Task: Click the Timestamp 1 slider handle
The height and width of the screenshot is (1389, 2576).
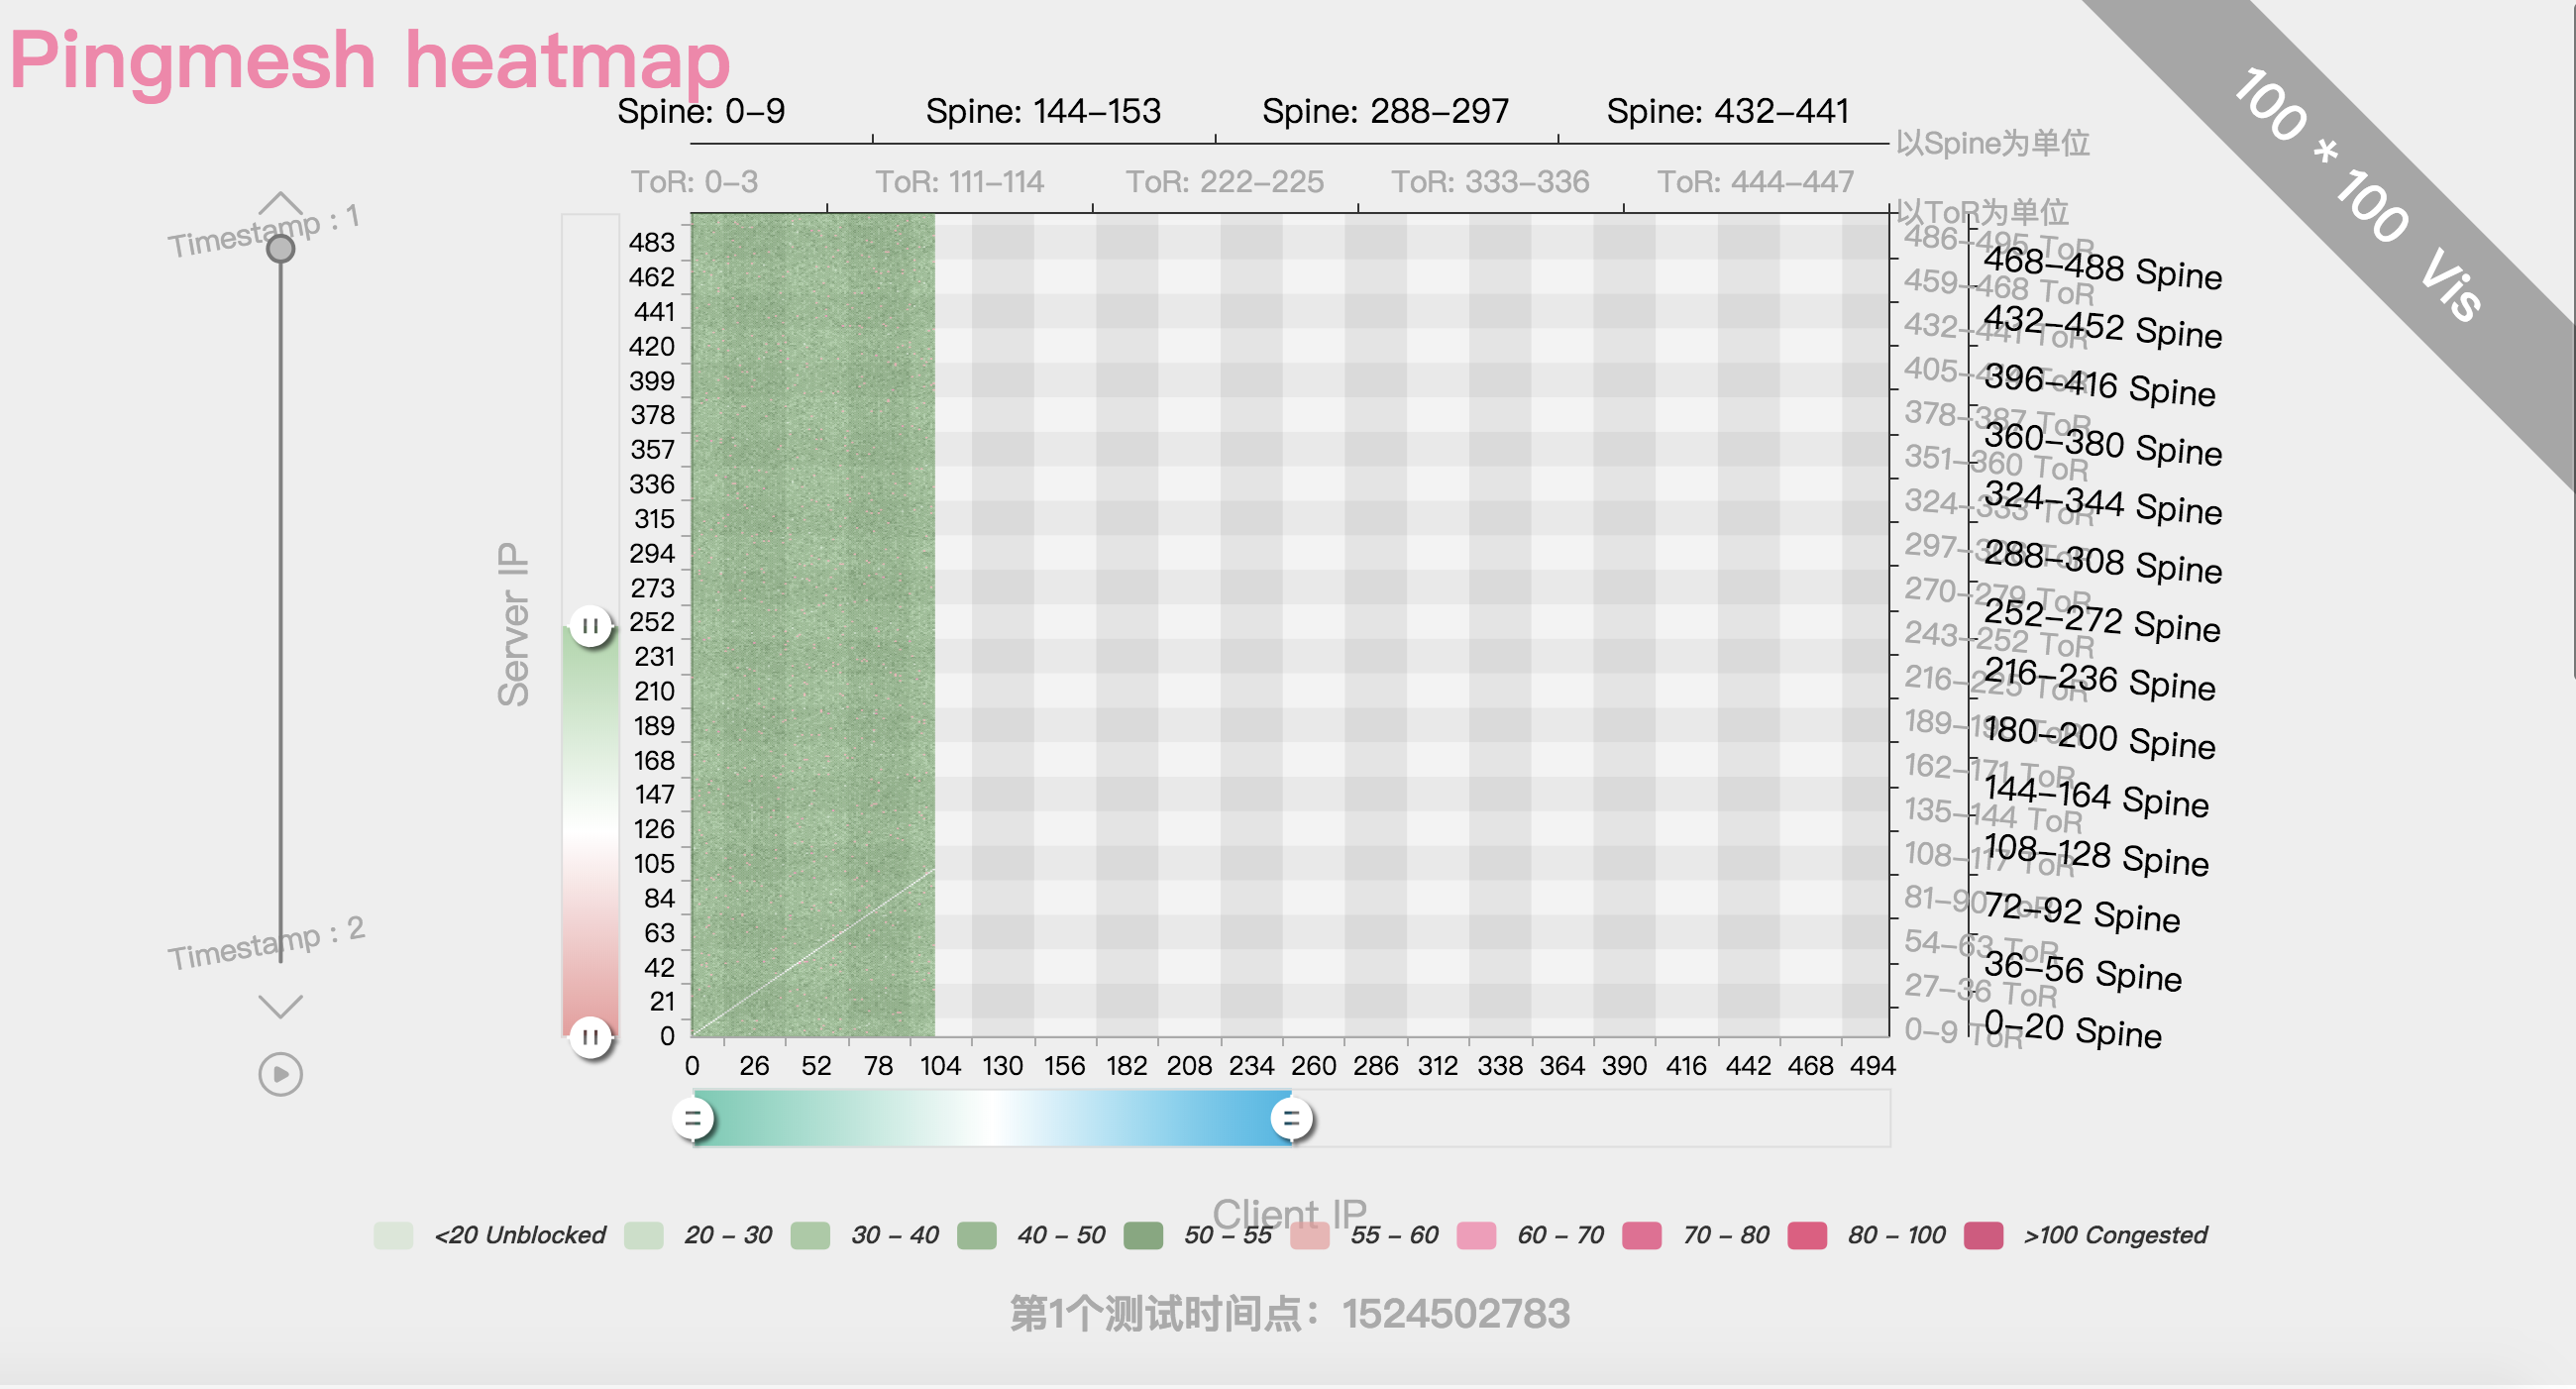Action: pyautogui.click(x=281, y=248)
